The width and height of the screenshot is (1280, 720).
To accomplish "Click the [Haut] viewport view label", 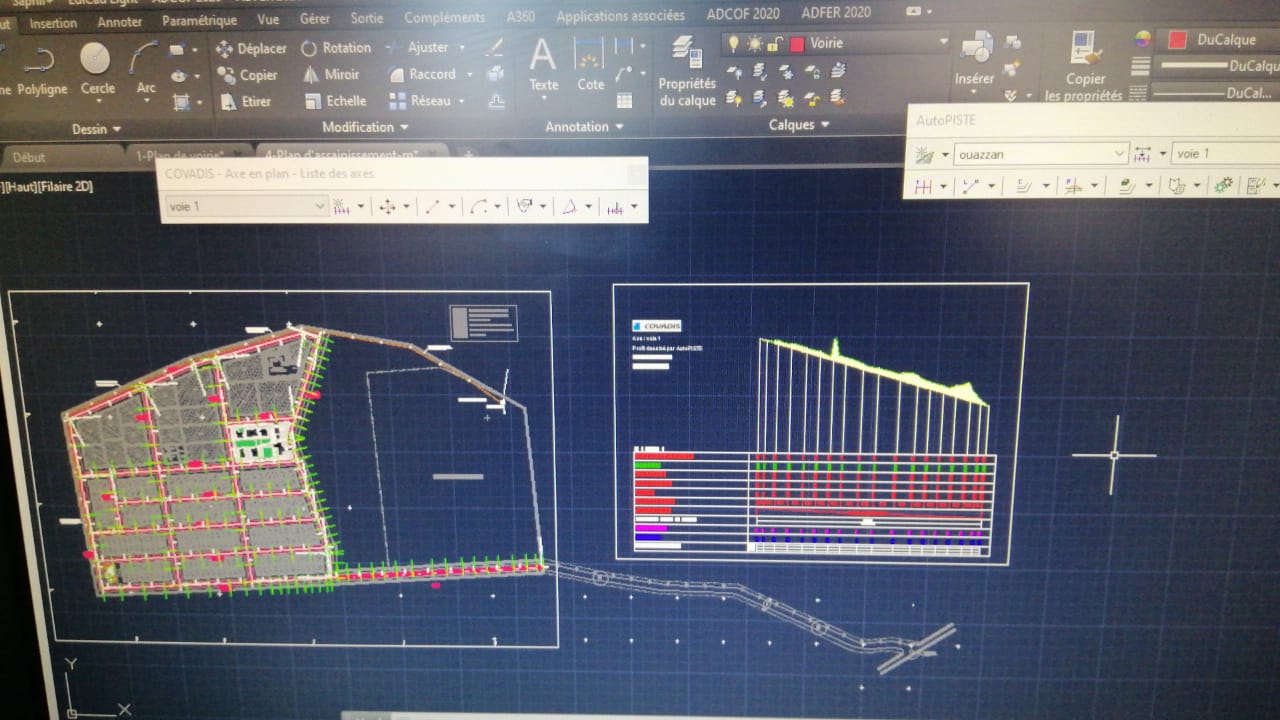I will (x=18, y=186).
